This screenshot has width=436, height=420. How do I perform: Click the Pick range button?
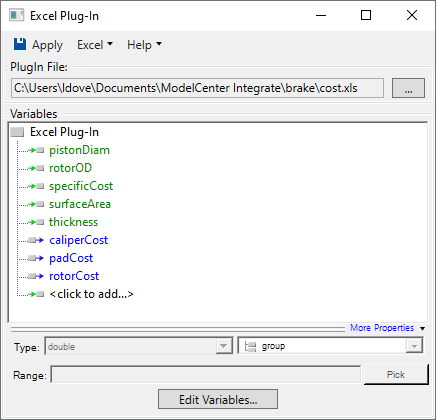pos(396,375)
